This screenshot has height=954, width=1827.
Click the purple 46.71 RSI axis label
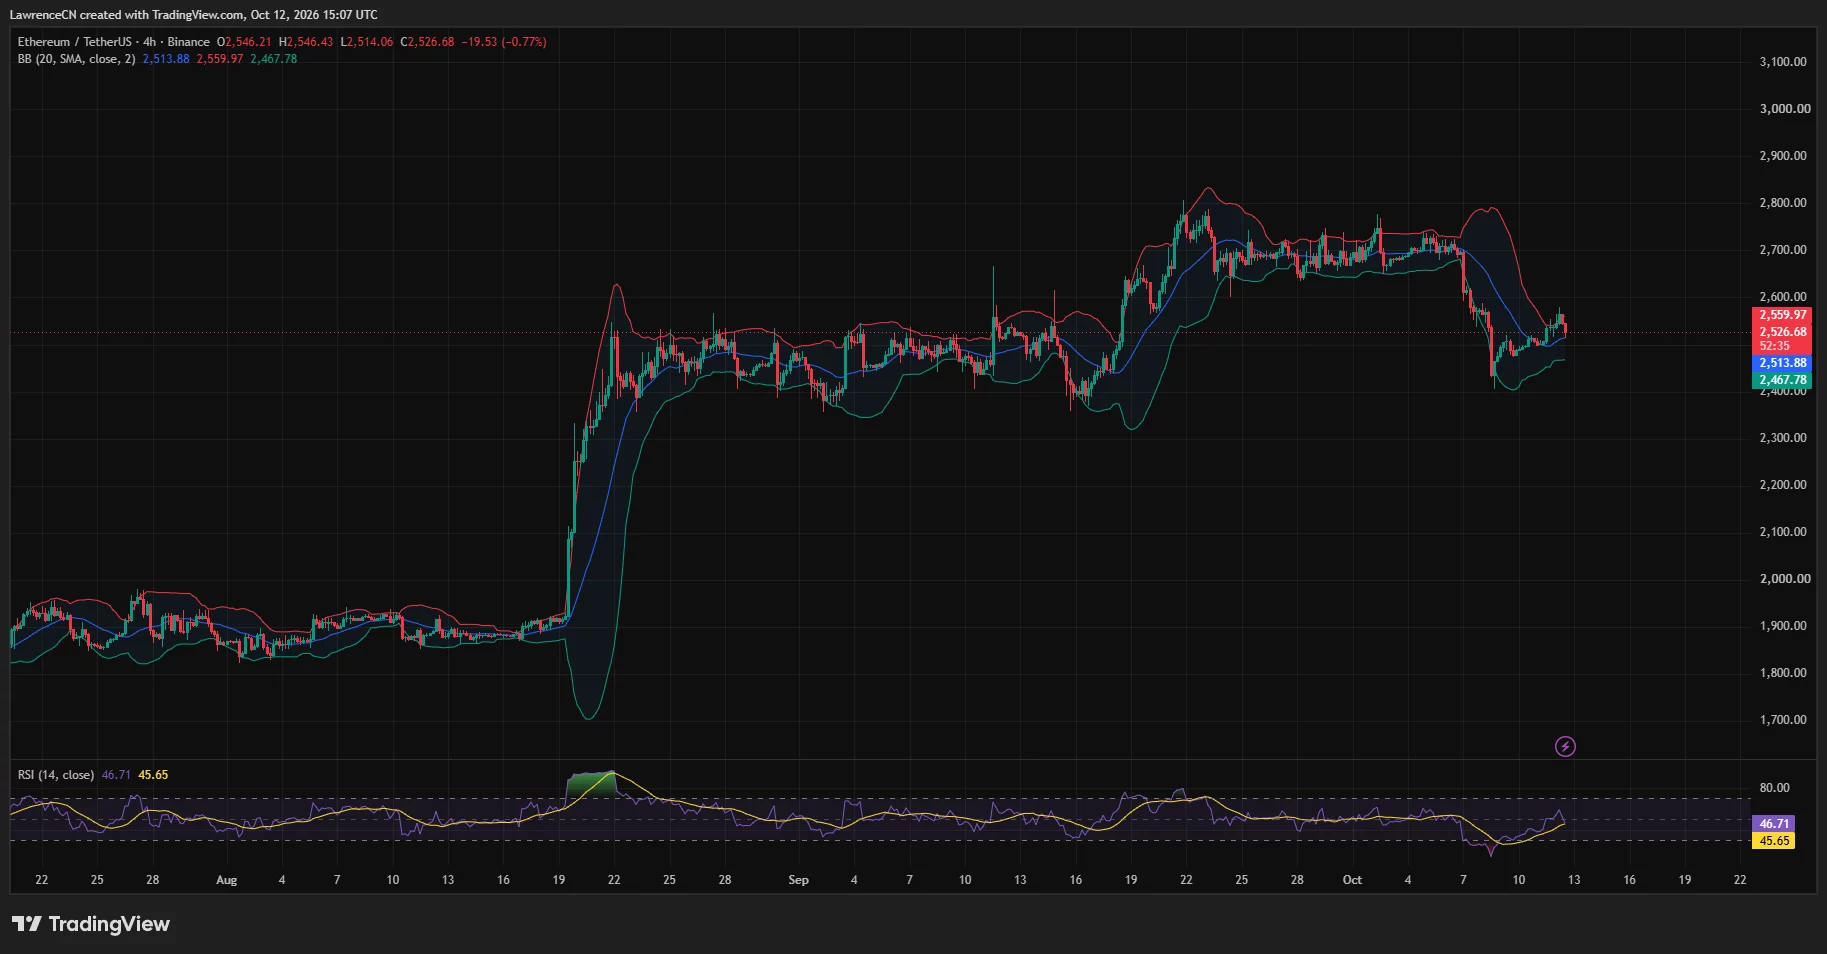pyautogui.click(x=1774, y=824)
